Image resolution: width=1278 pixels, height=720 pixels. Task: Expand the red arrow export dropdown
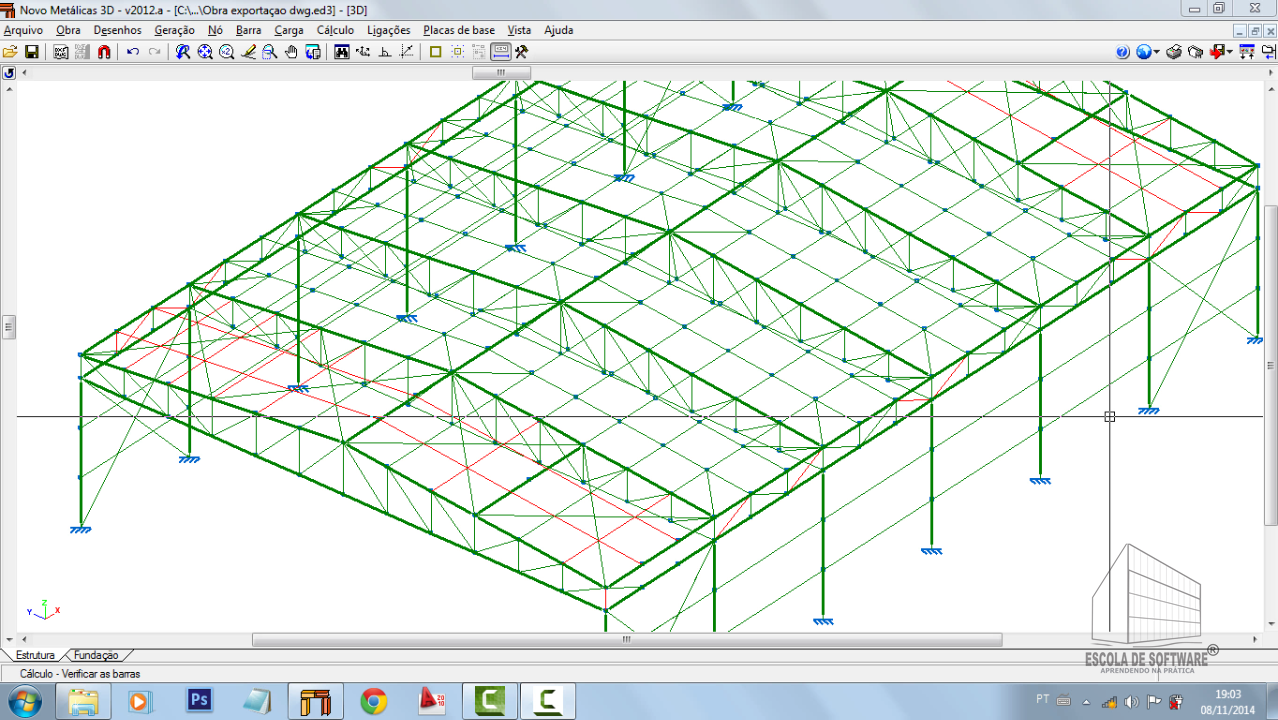click(1230, 52)
